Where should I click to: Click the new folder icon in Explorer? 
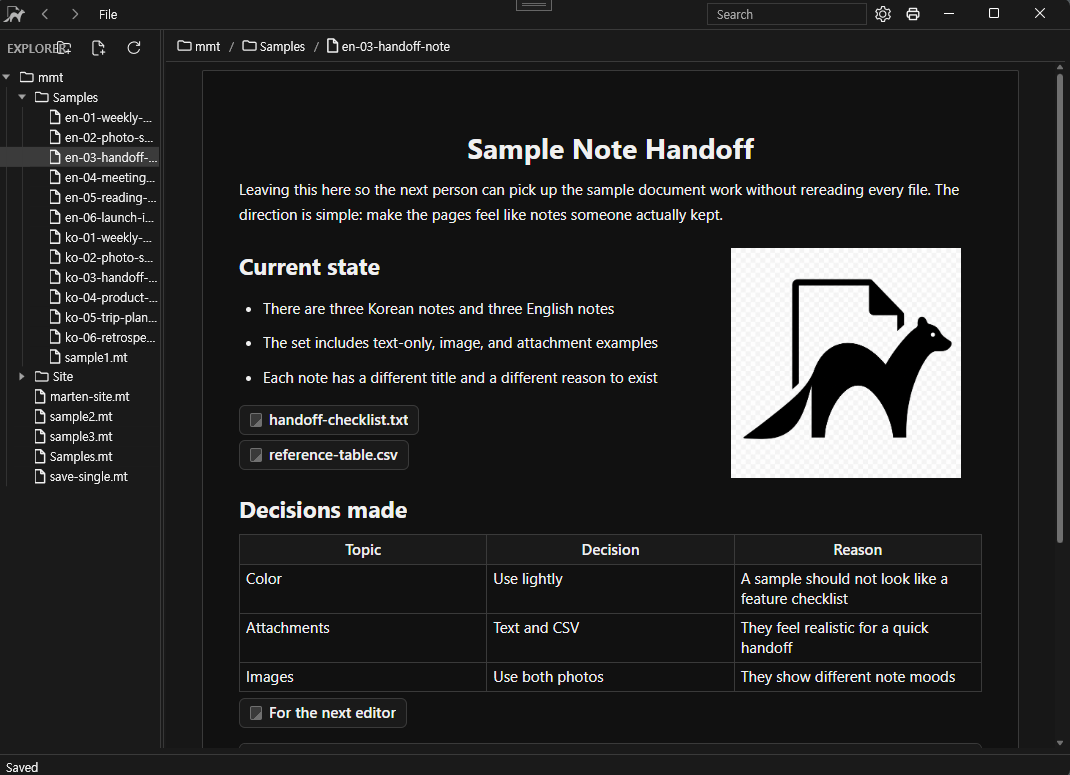[64, 48]
